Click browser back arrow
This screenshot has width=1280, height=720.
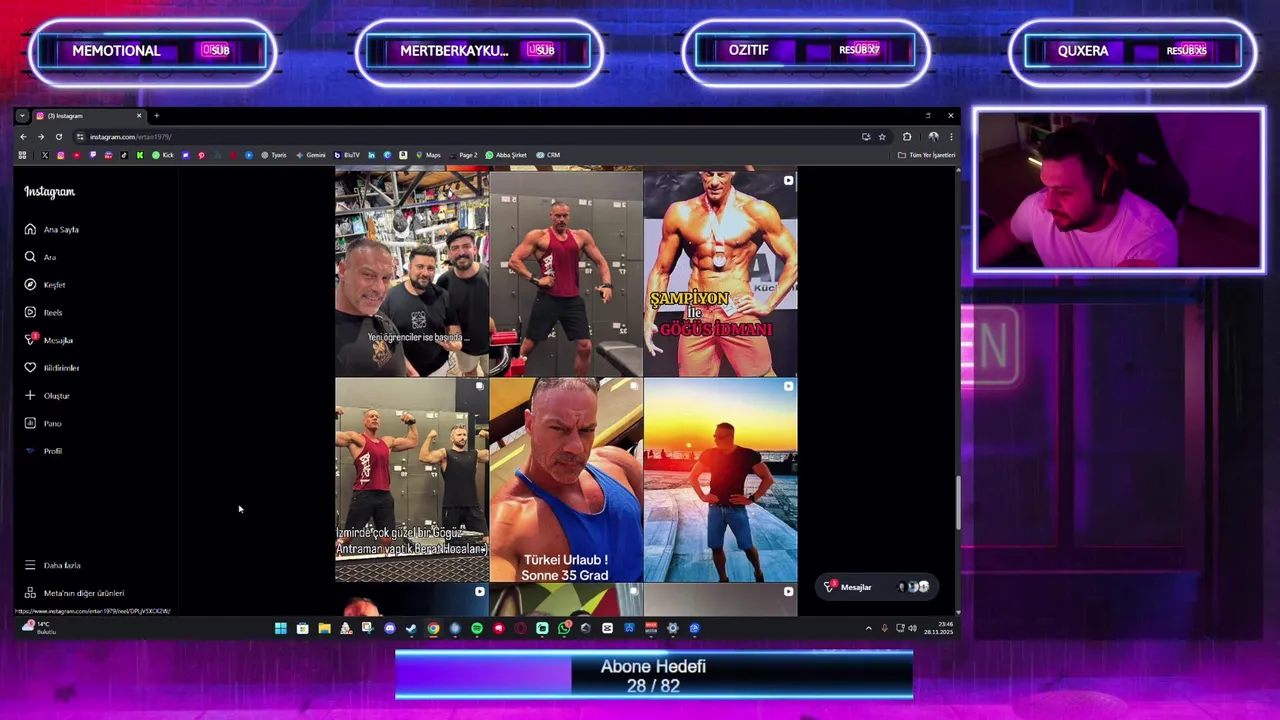23,136
